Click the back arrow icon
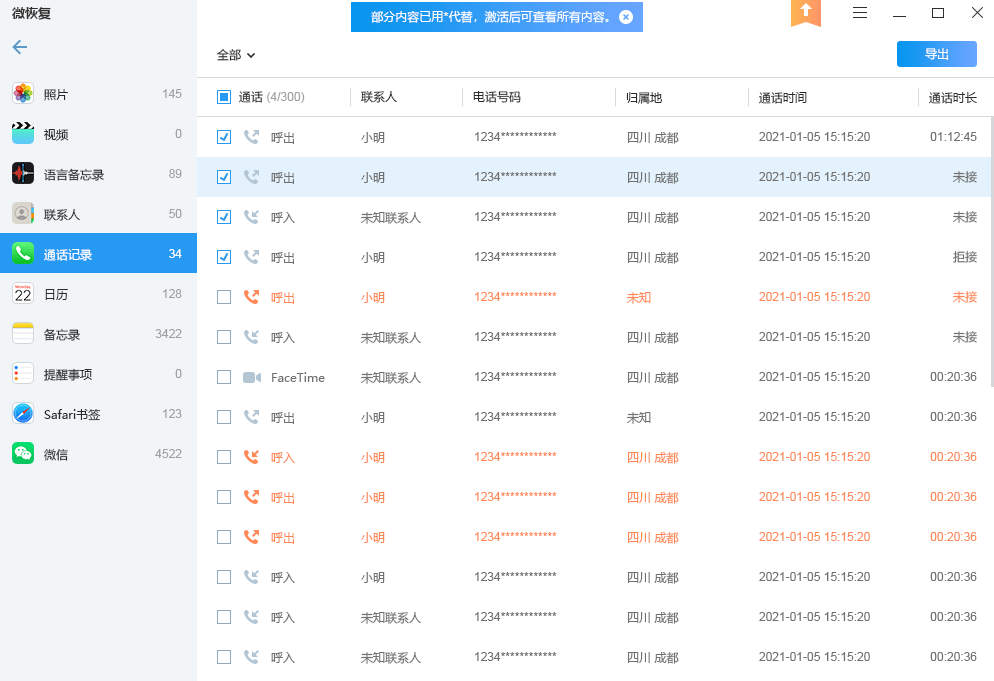The height and width of the screenshot is (681, 994). pos(19,47)
